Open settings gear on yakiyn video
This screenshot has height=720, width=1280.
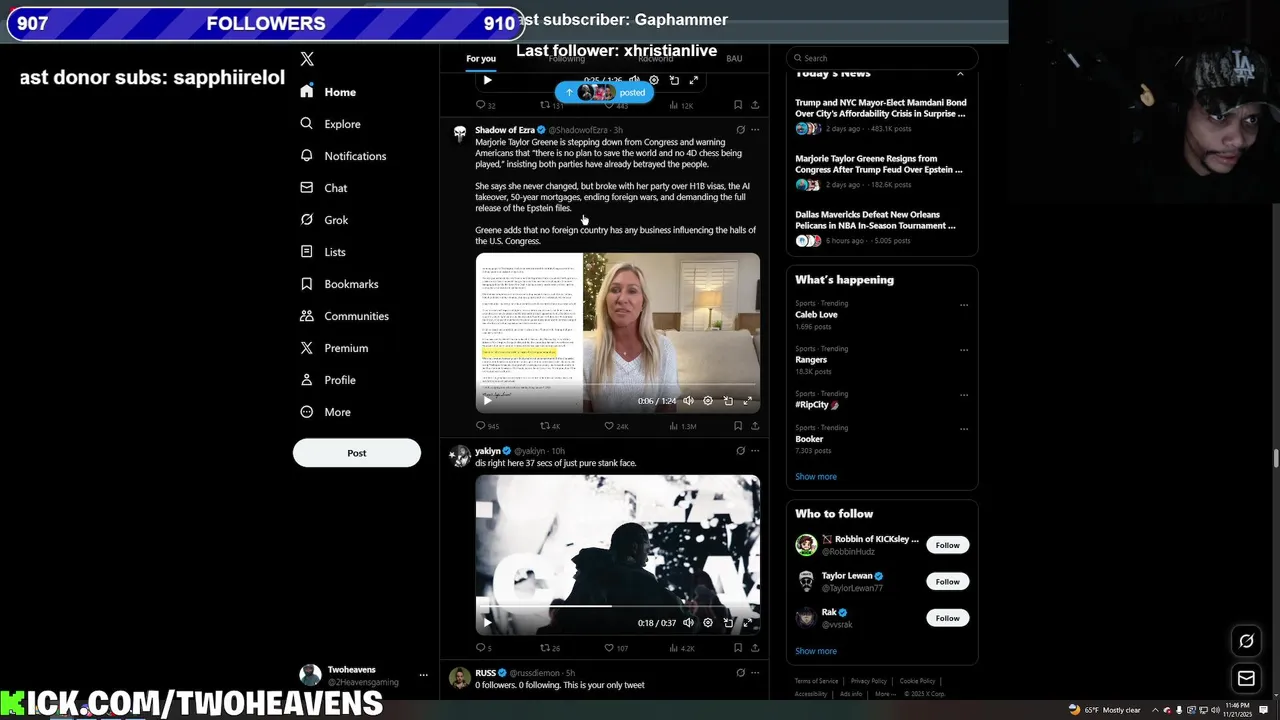(708, 622)
